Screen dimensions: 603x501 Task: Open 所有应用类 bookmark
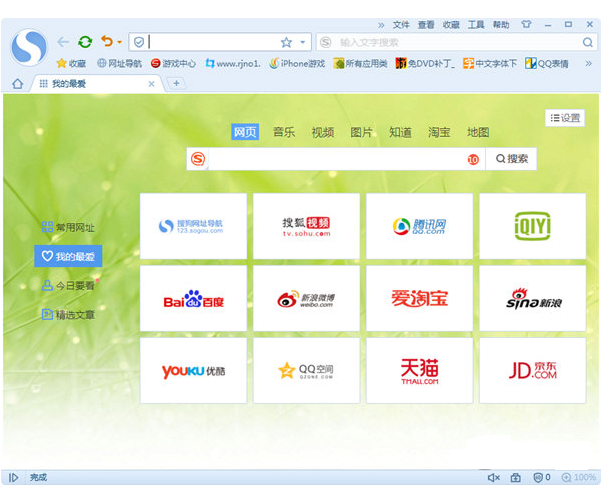point(360,63)
